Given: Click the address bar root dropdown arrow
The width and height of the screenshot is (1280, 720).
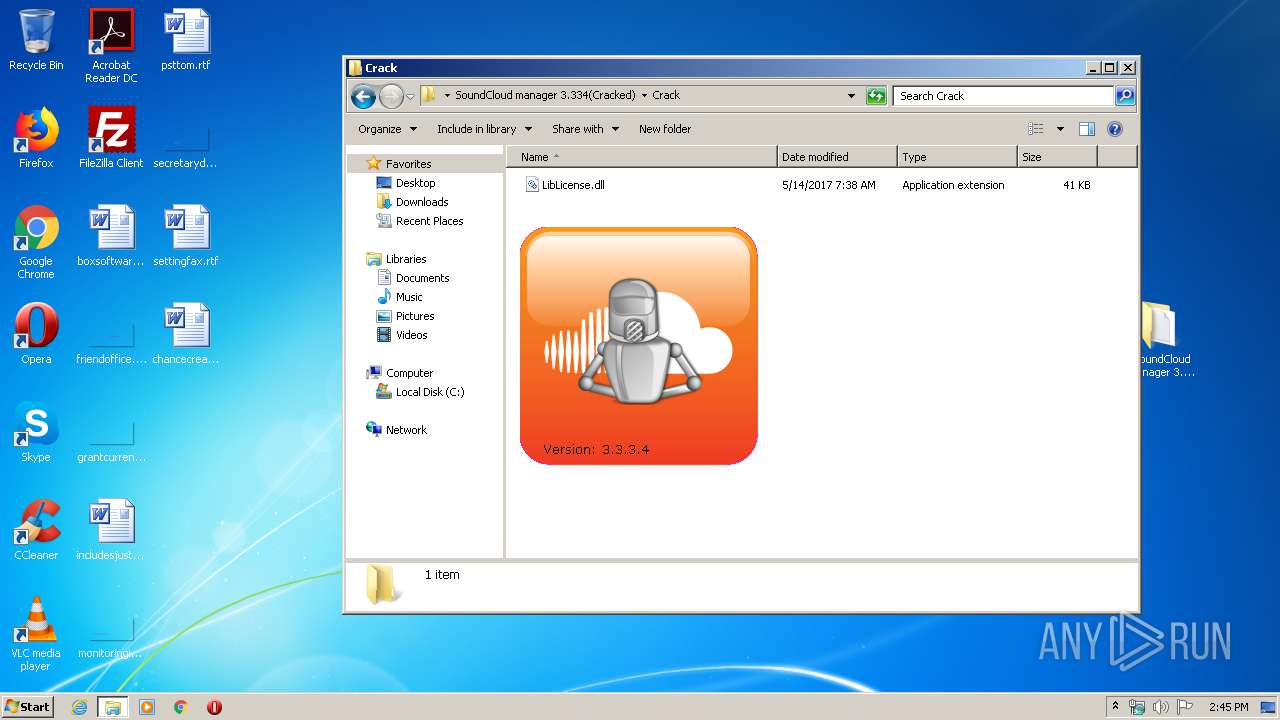Looking at the screenshot, I should 447,96.
